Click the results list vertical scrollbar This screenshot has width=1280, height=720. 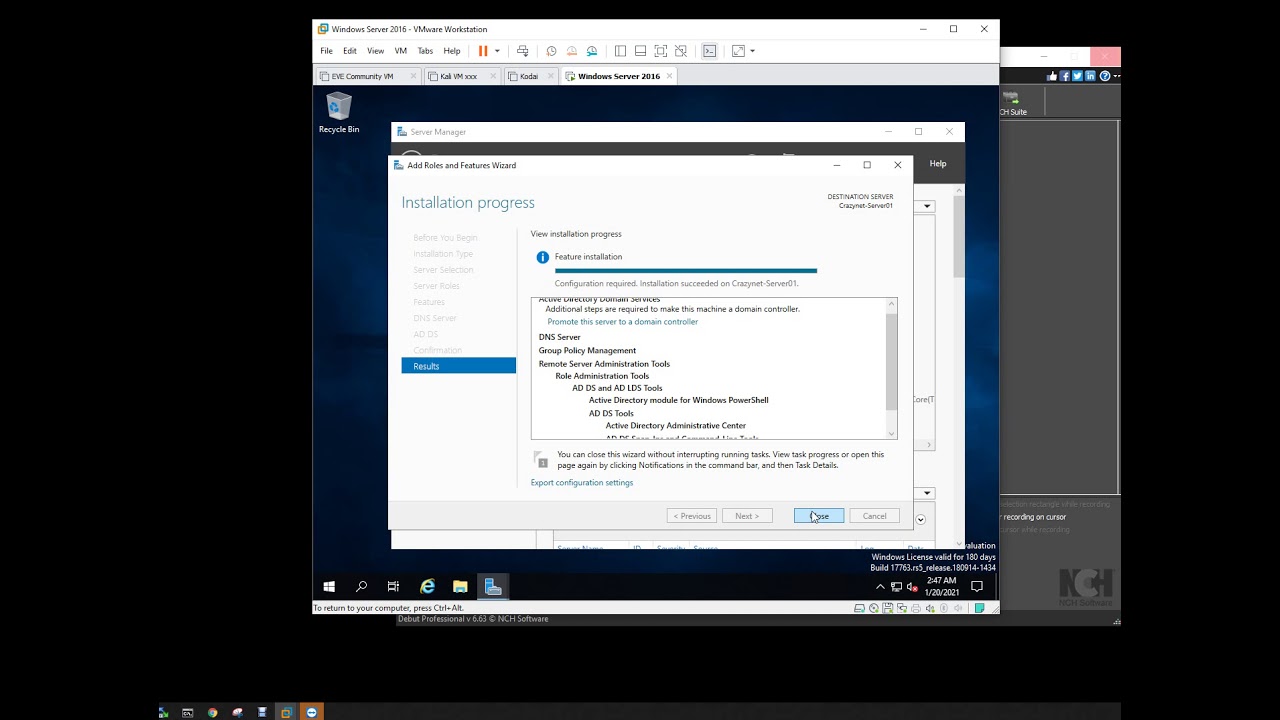coord(891,360)
